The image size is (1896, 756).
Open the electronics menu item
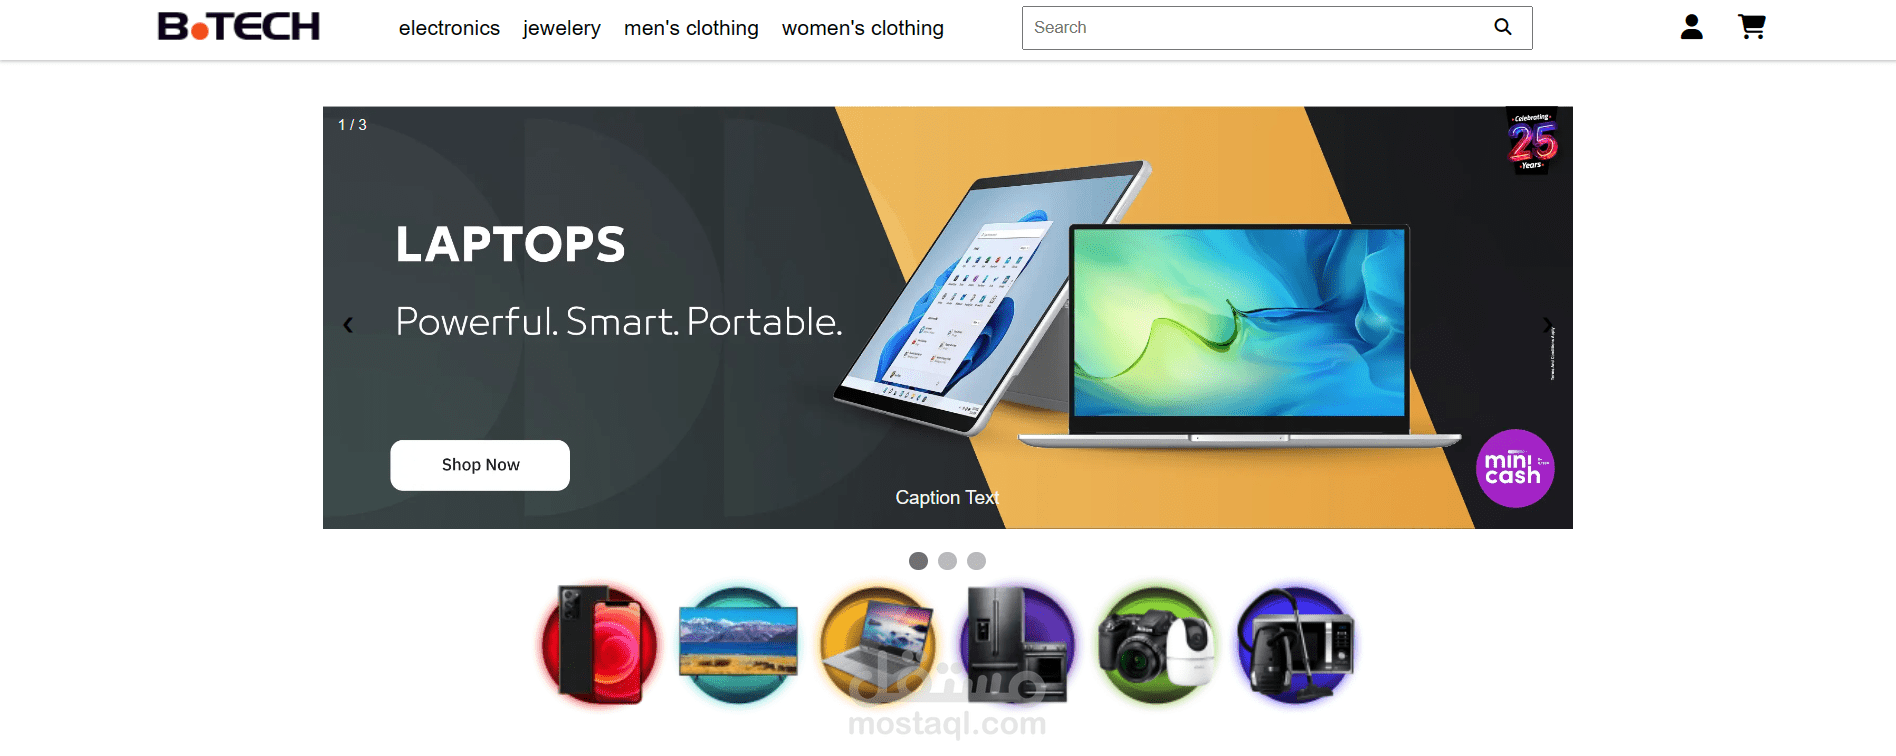tap(449, 28)
